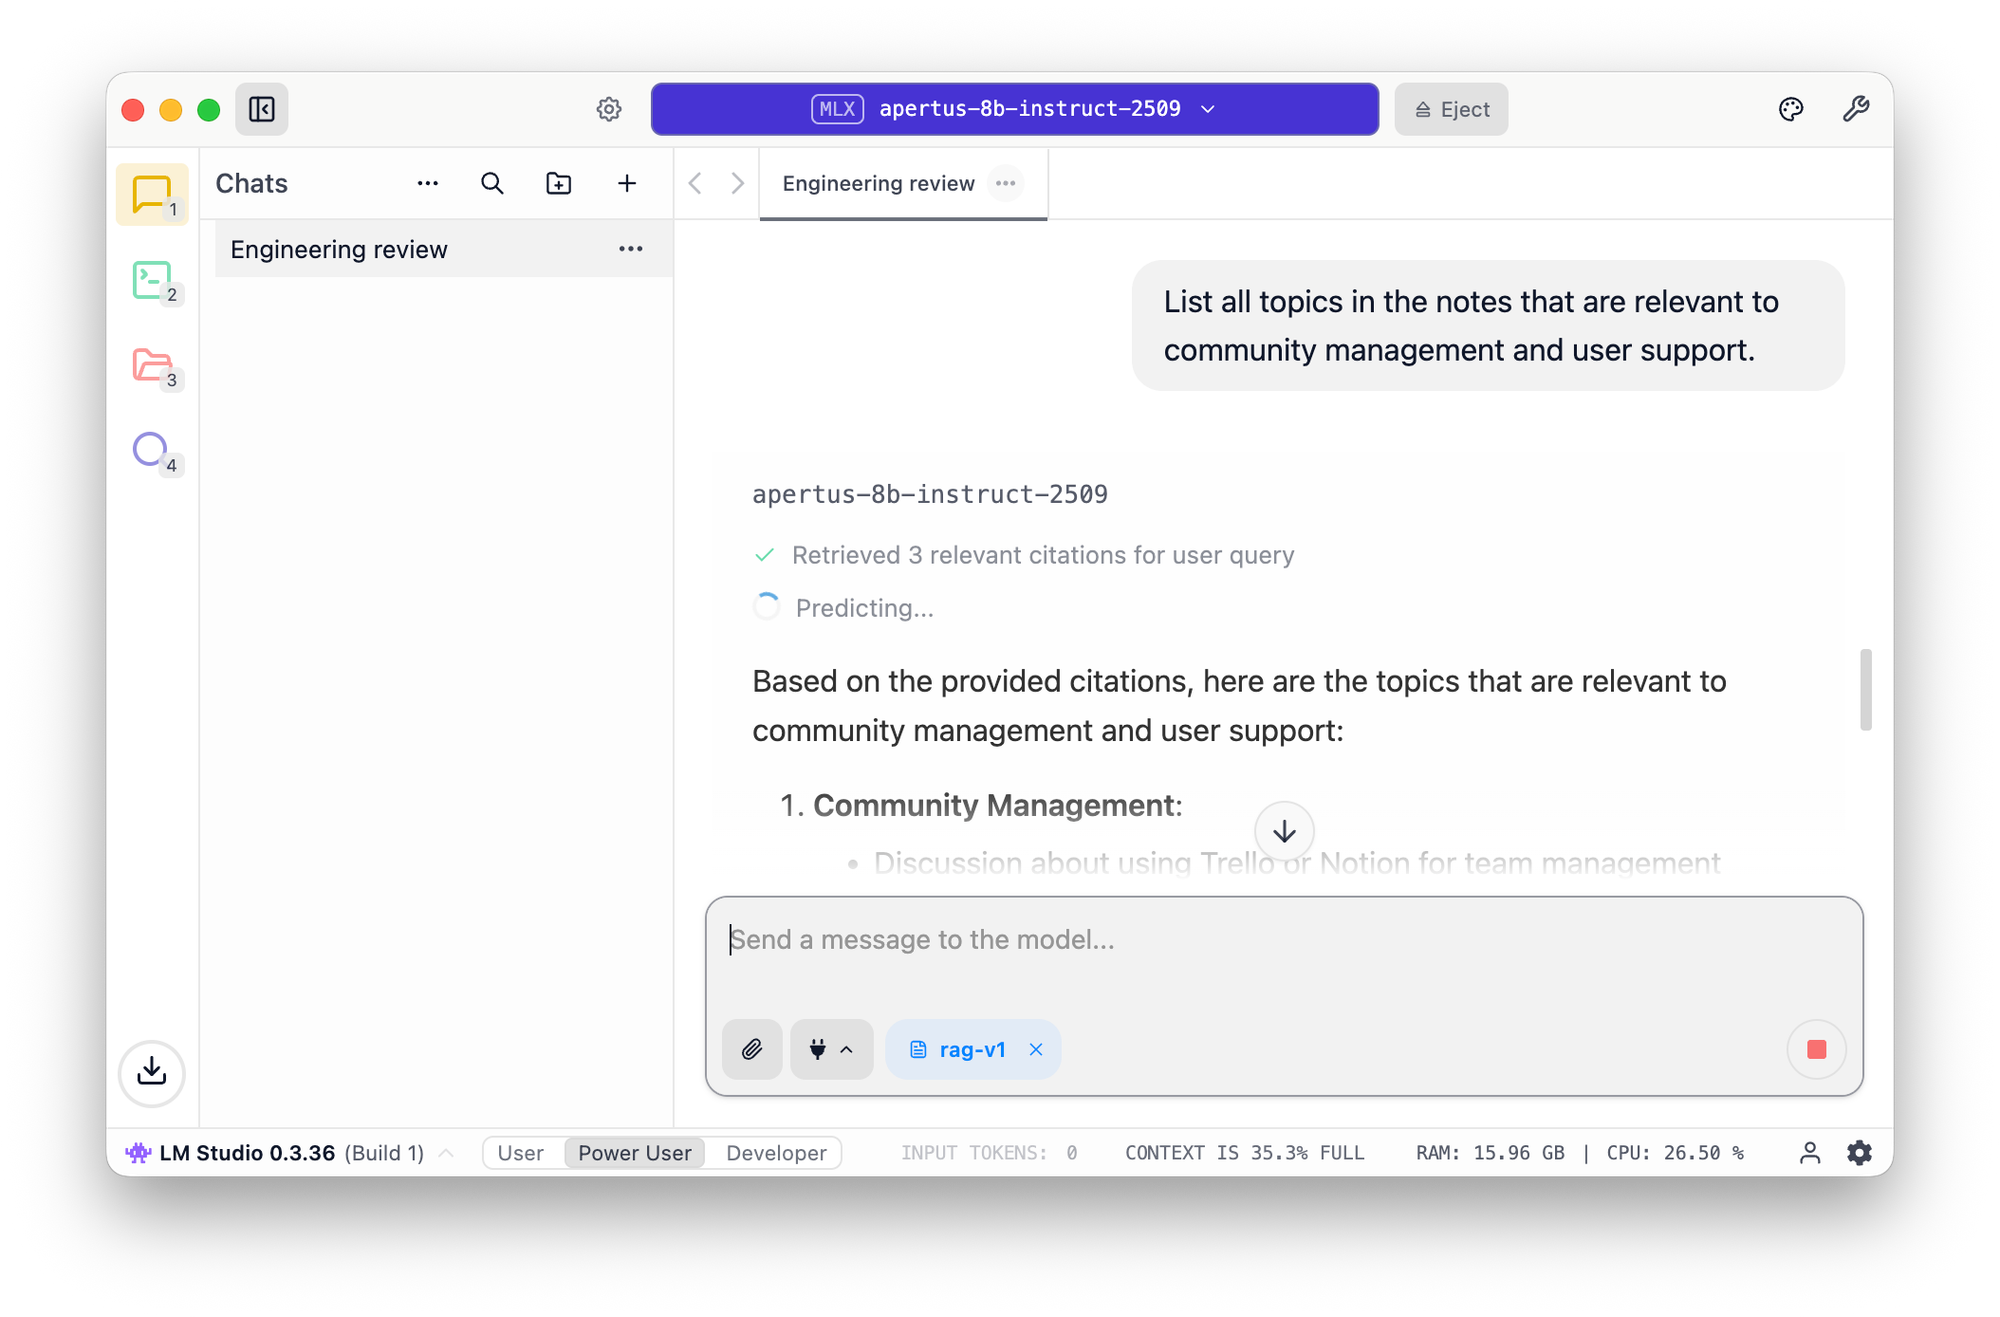
Task: Open the wrench settings panel
Action: (x=1855, y=109)
